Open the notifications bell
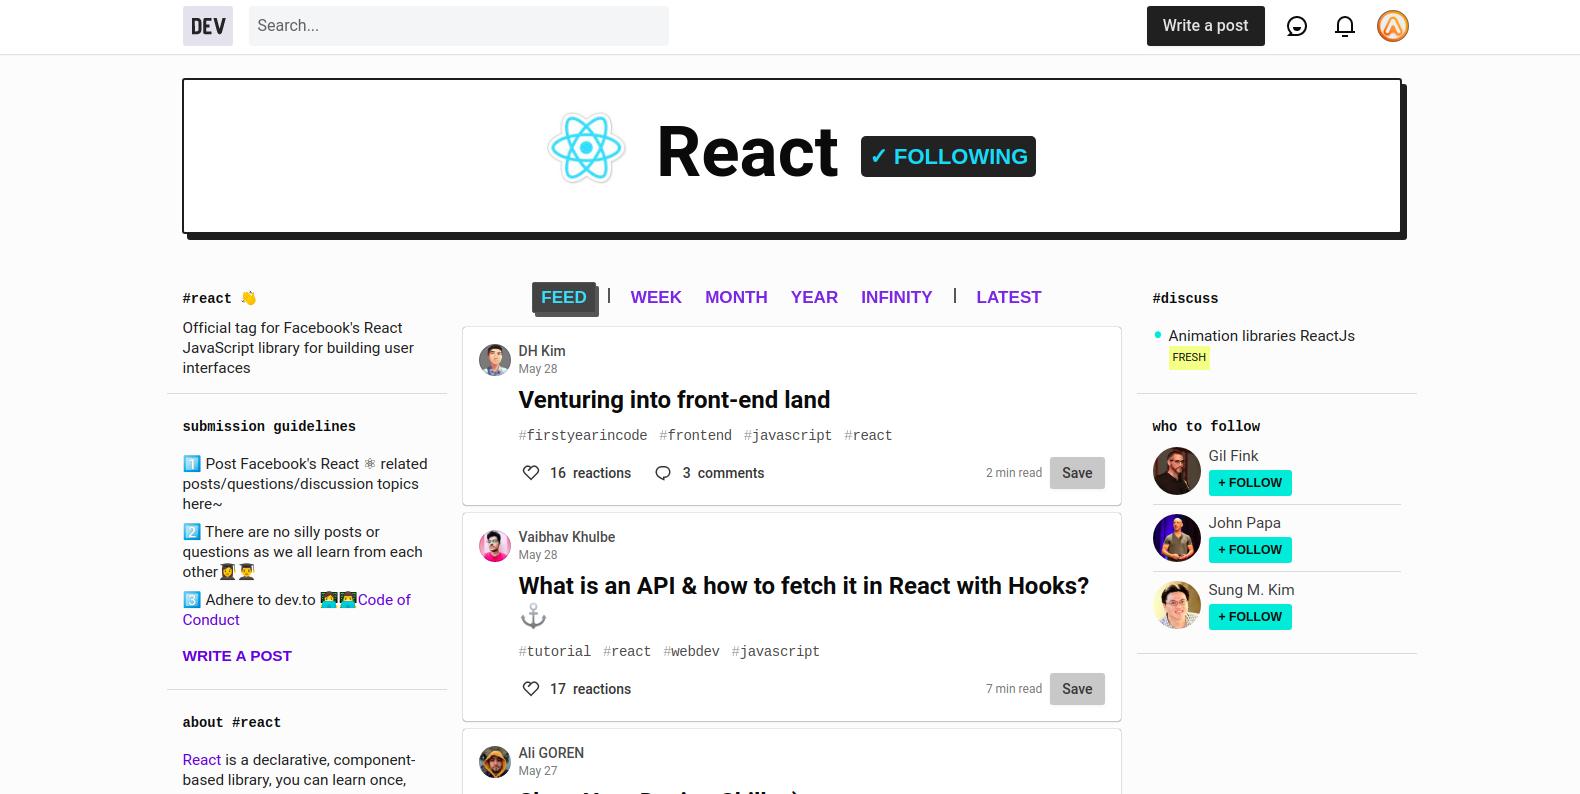1580x794 pixels. pyautogui.click(x=1344, y=26)
